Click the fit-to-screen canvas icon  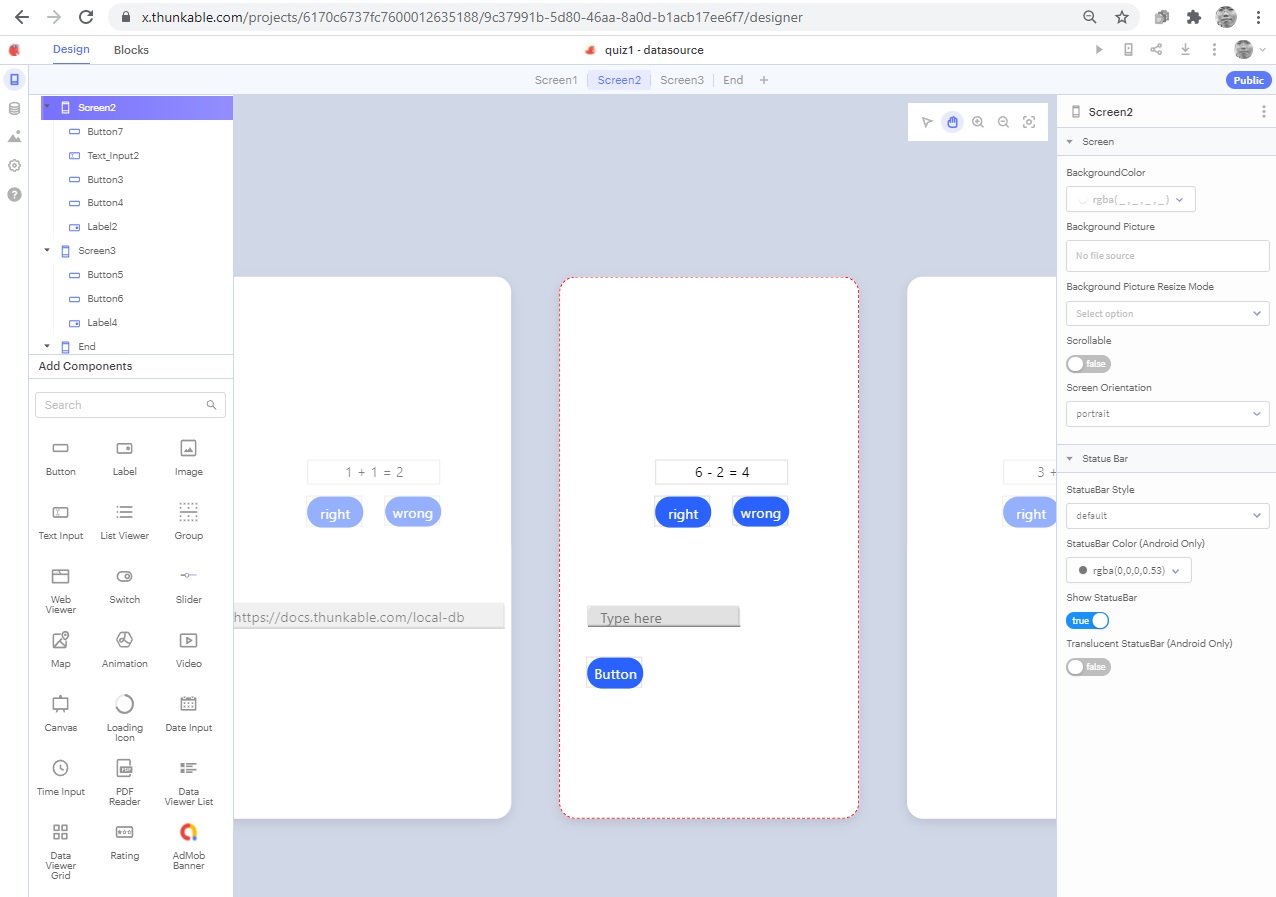(1029, 122)
